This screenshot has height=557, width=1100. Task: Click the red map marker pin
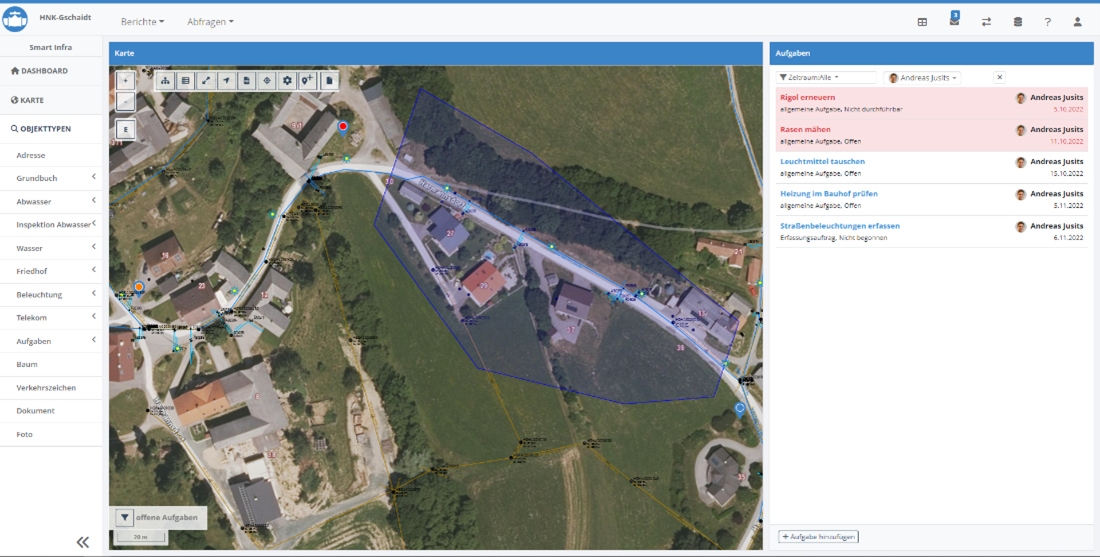[343, 128]
